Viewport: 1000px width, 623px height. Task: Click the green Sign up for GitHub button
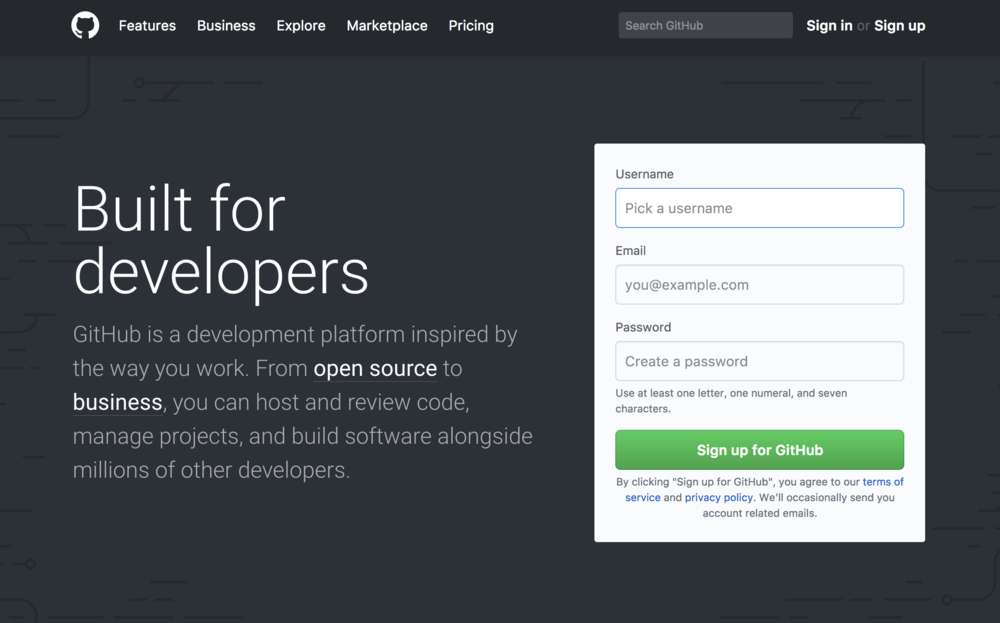click(760, 450)
